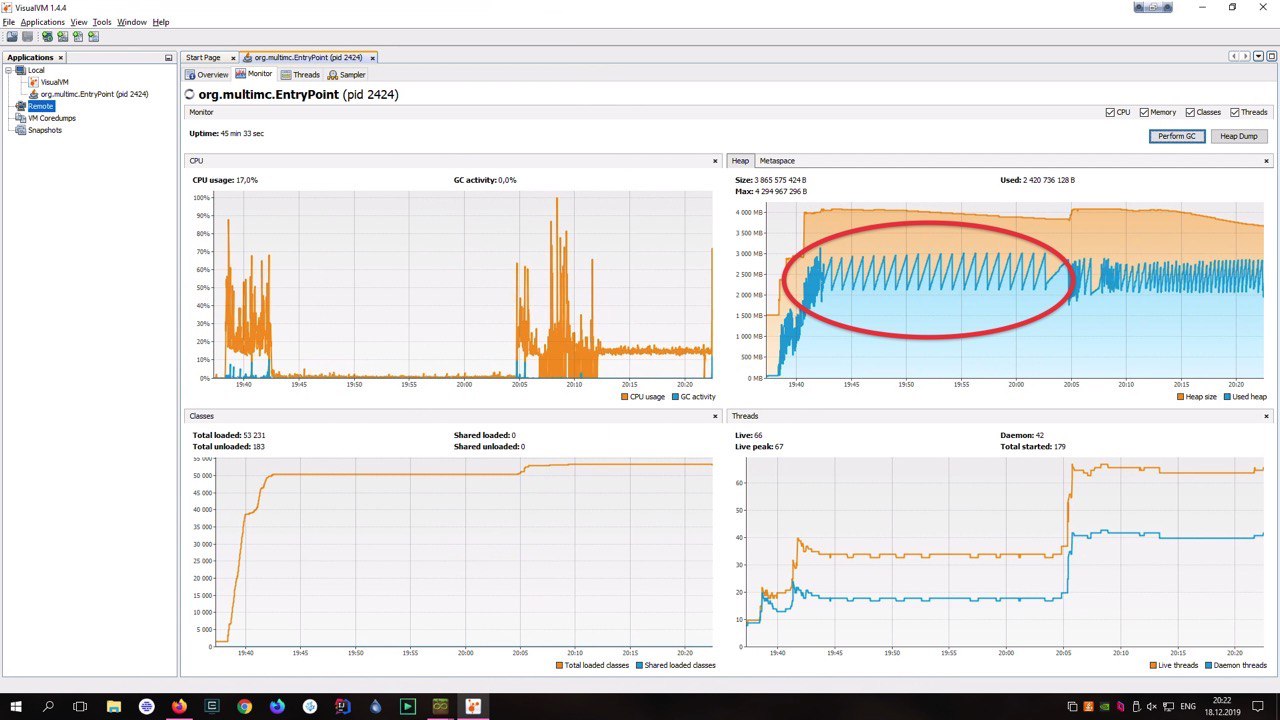Close the Heap graph panel
The height and width of the screenshot is (720, 1280).
[x=1267, y=161]
